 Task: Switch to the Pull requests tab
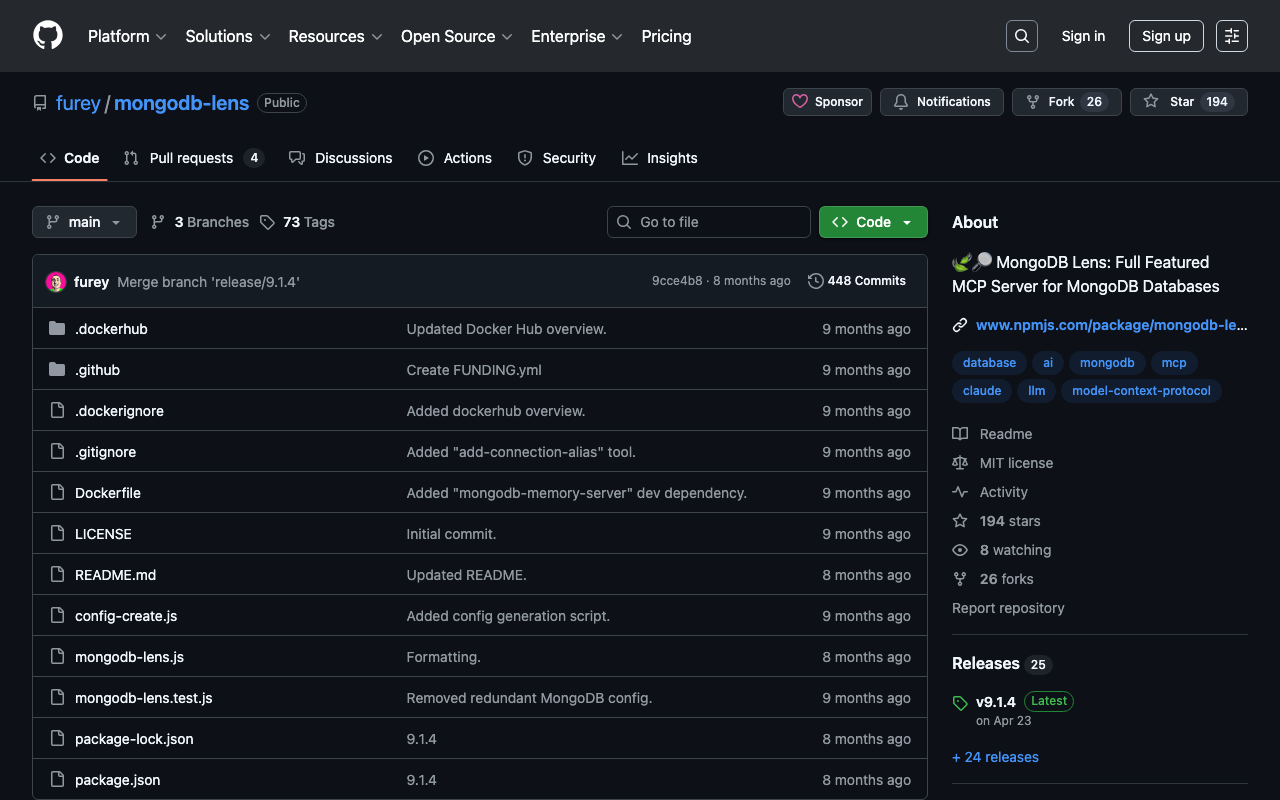(x=191, y=158)
